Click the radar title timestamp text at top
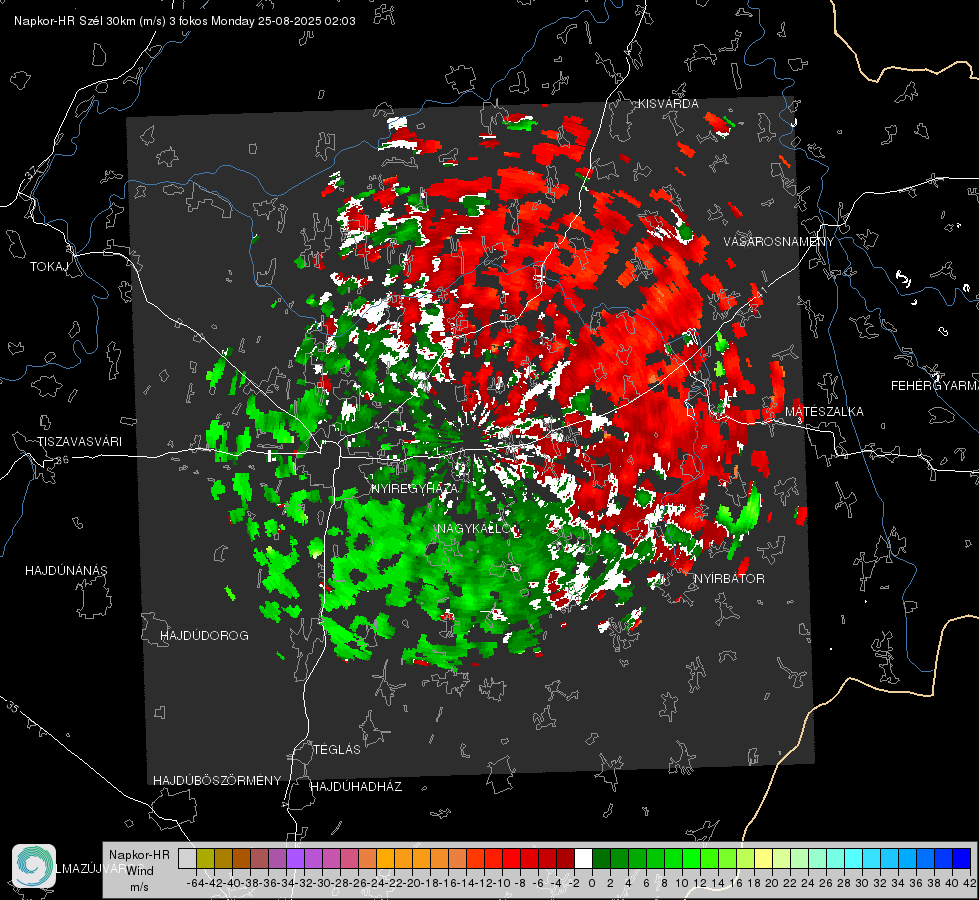979x900 pixels. click(x=185, y=21)
